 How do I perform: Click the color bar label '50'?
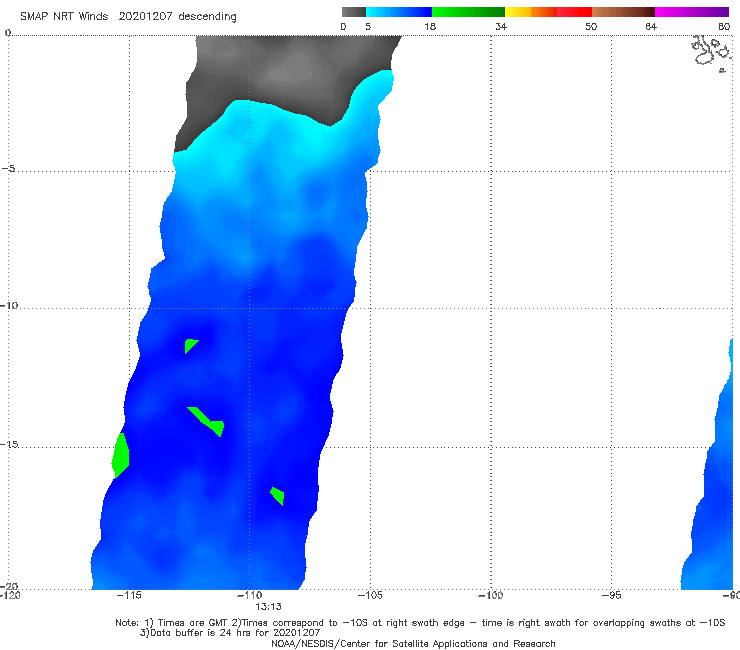coord(591,27)
